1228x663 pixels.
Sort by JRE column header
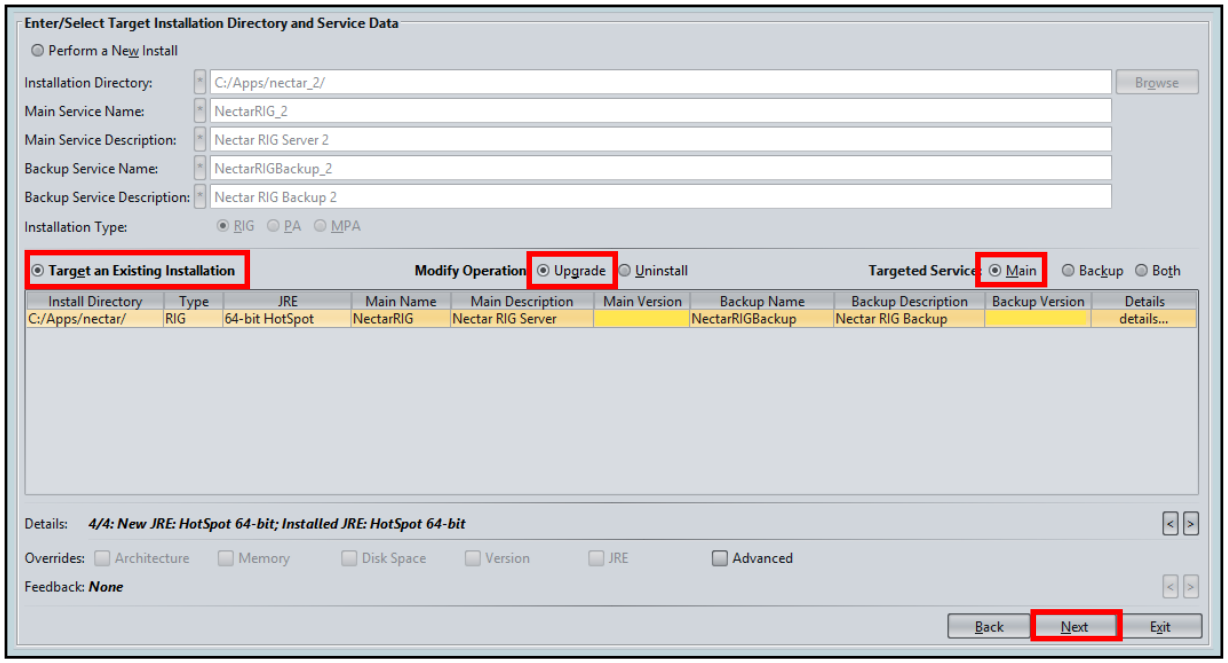(x=287, y=301)
